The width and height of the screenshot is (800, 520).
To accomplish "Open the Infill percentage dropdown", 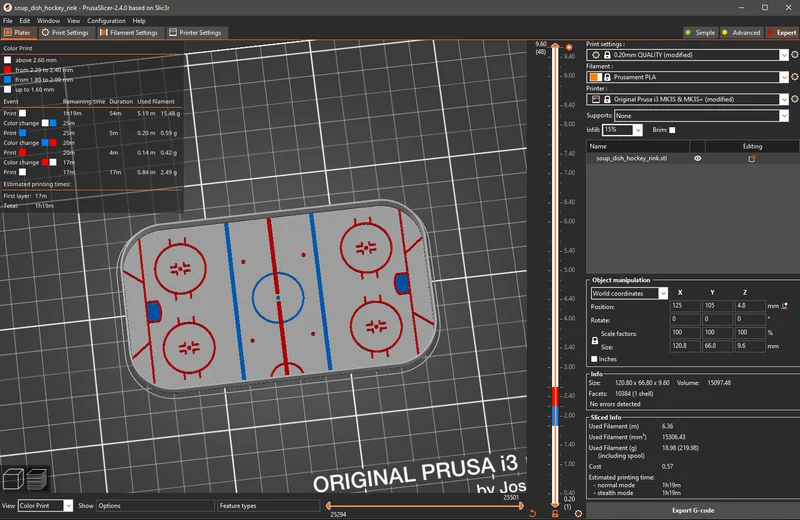I will (637, 130).
